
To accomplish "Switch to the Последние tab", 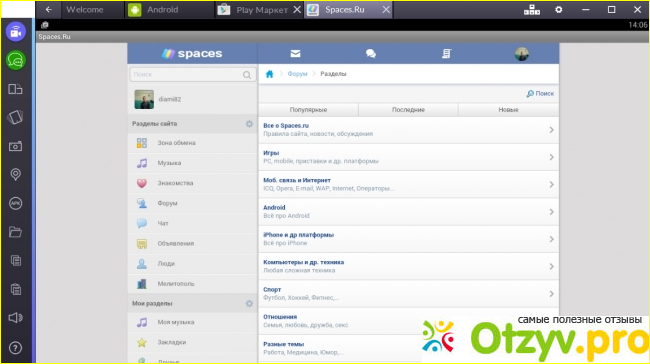I will coord(408,110).
